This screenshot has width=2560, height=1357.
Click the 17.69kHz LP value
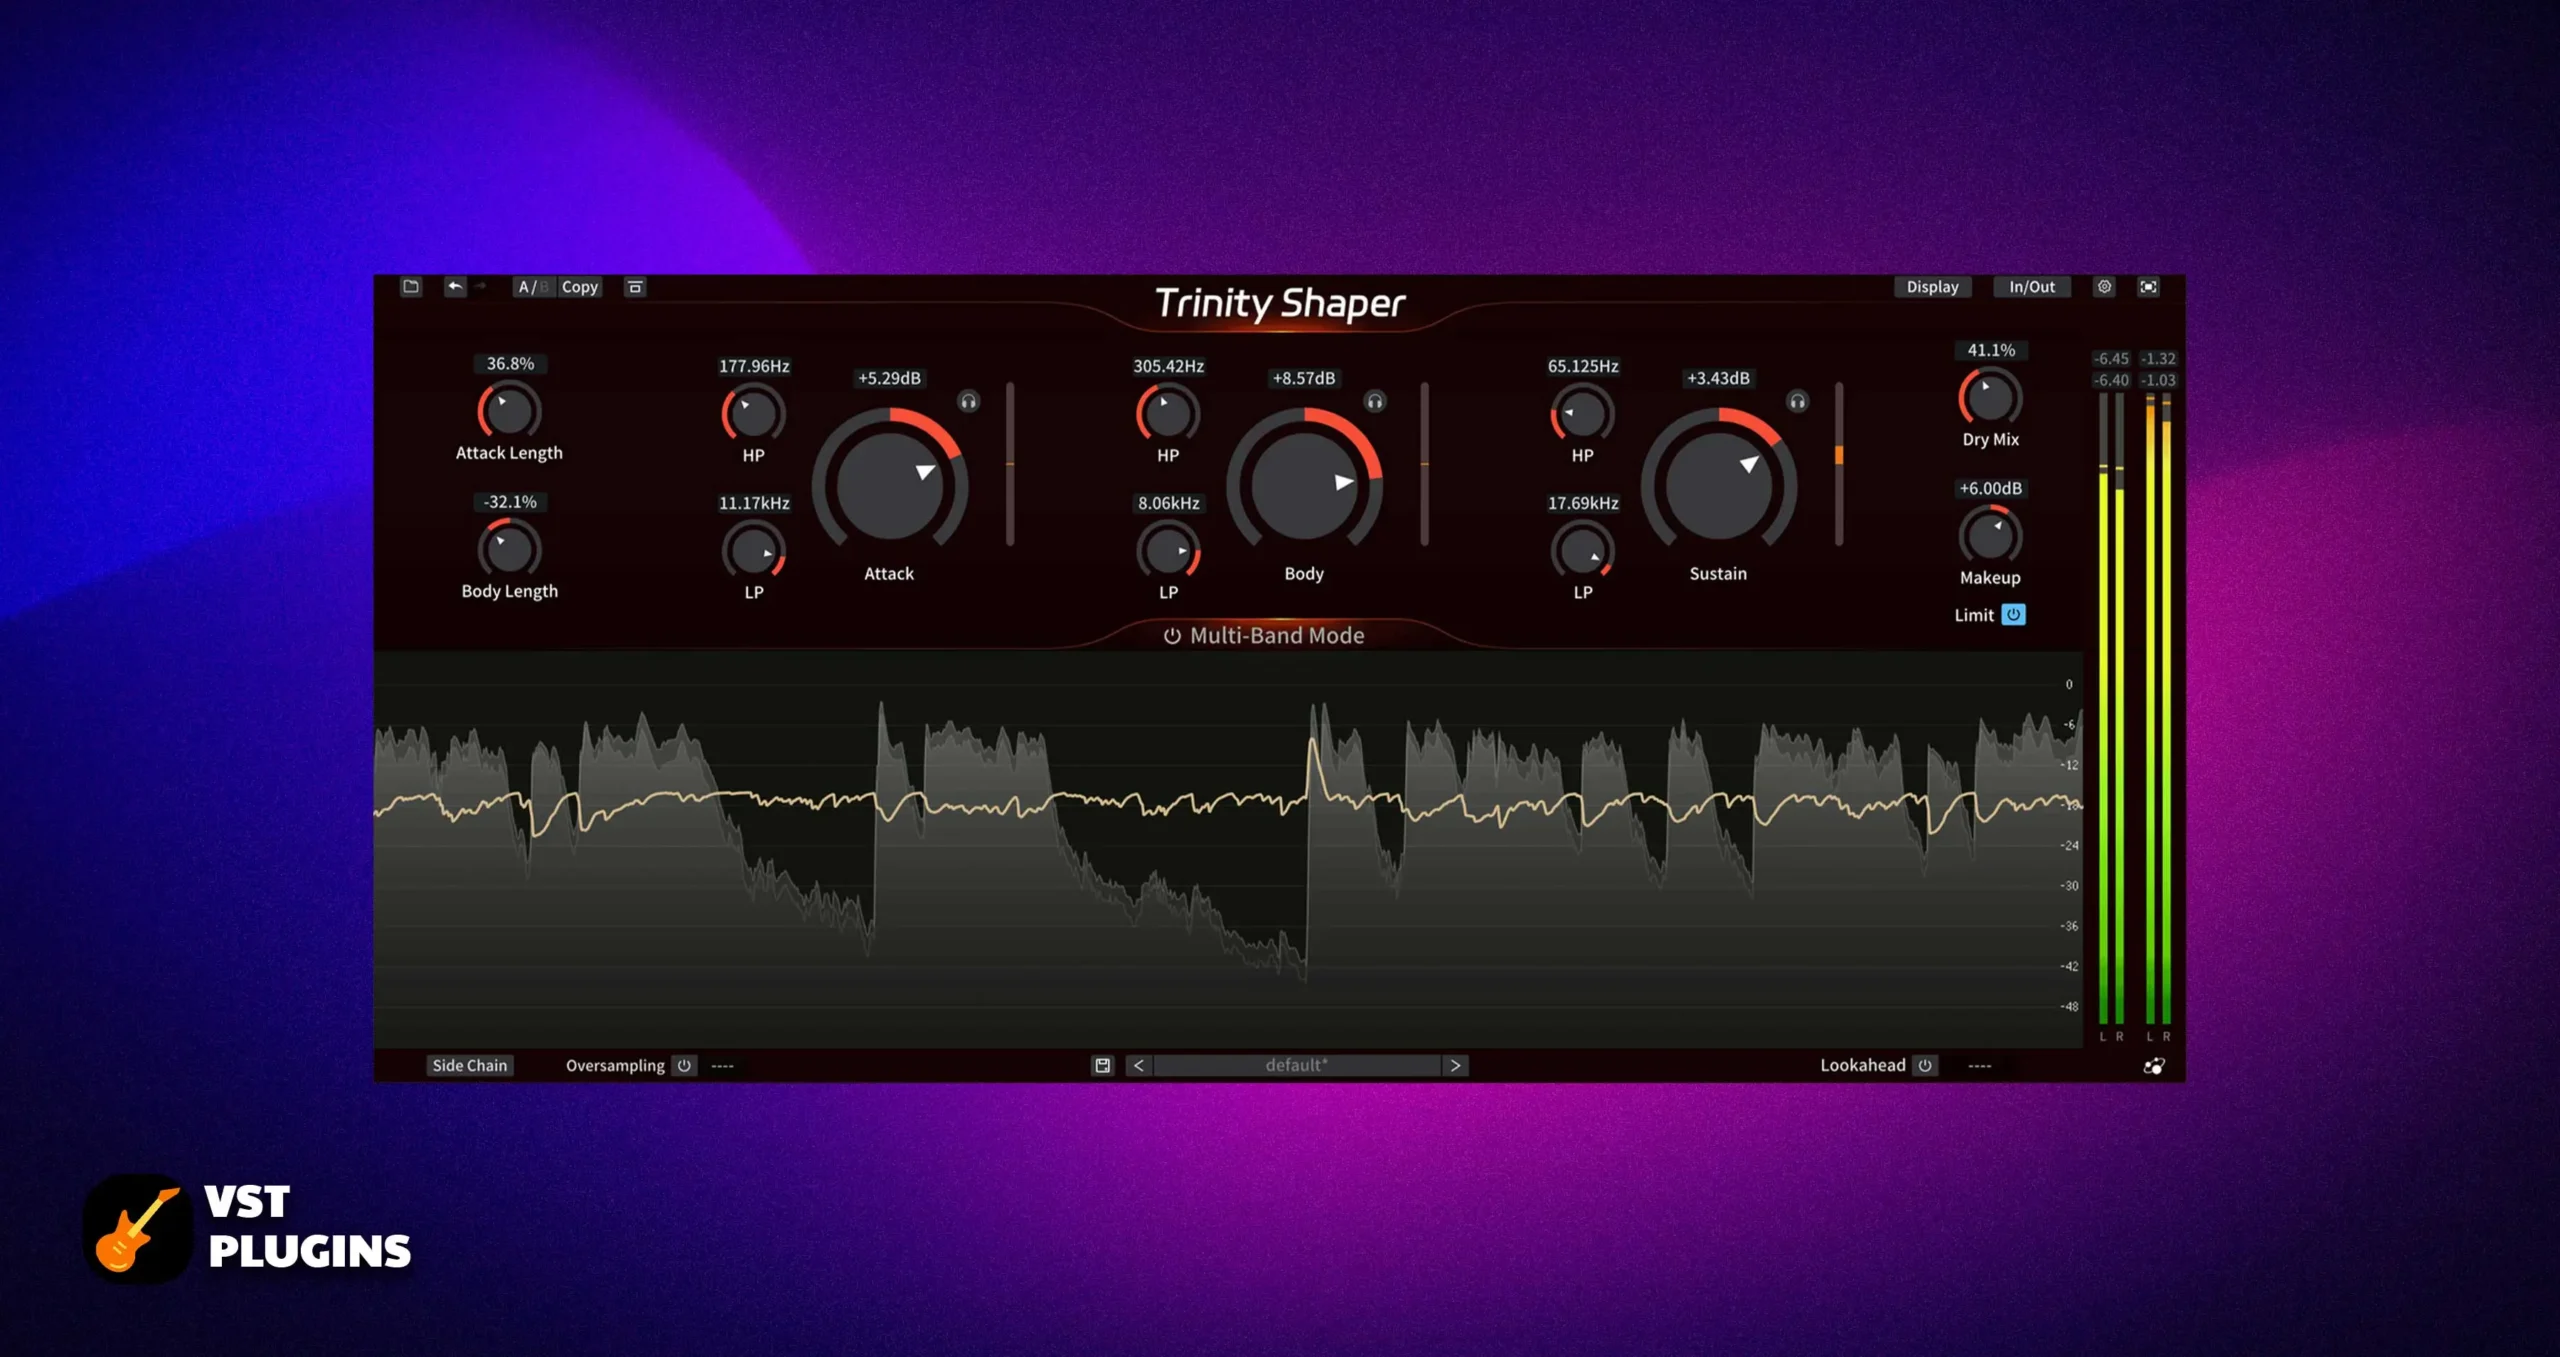pos(1583,503)
